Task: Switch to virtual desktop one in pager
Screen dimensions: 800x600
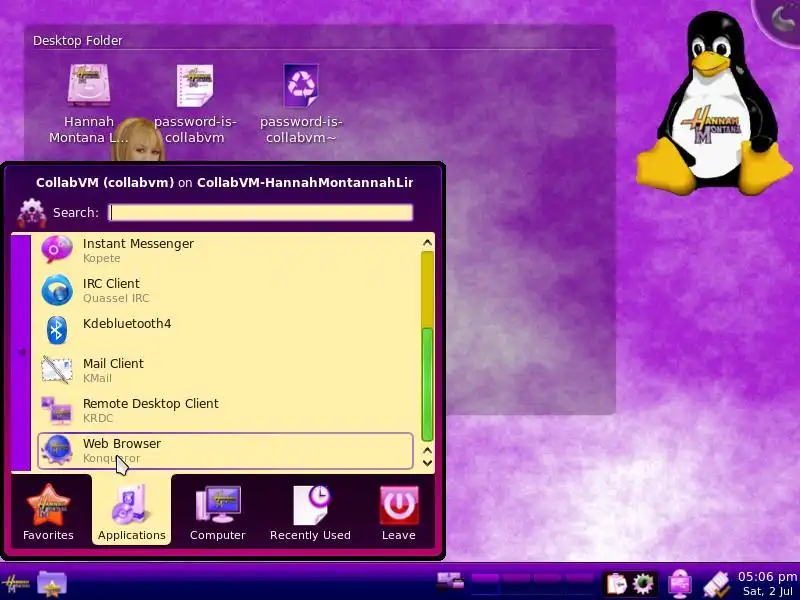Action: [x=485, y=584]
